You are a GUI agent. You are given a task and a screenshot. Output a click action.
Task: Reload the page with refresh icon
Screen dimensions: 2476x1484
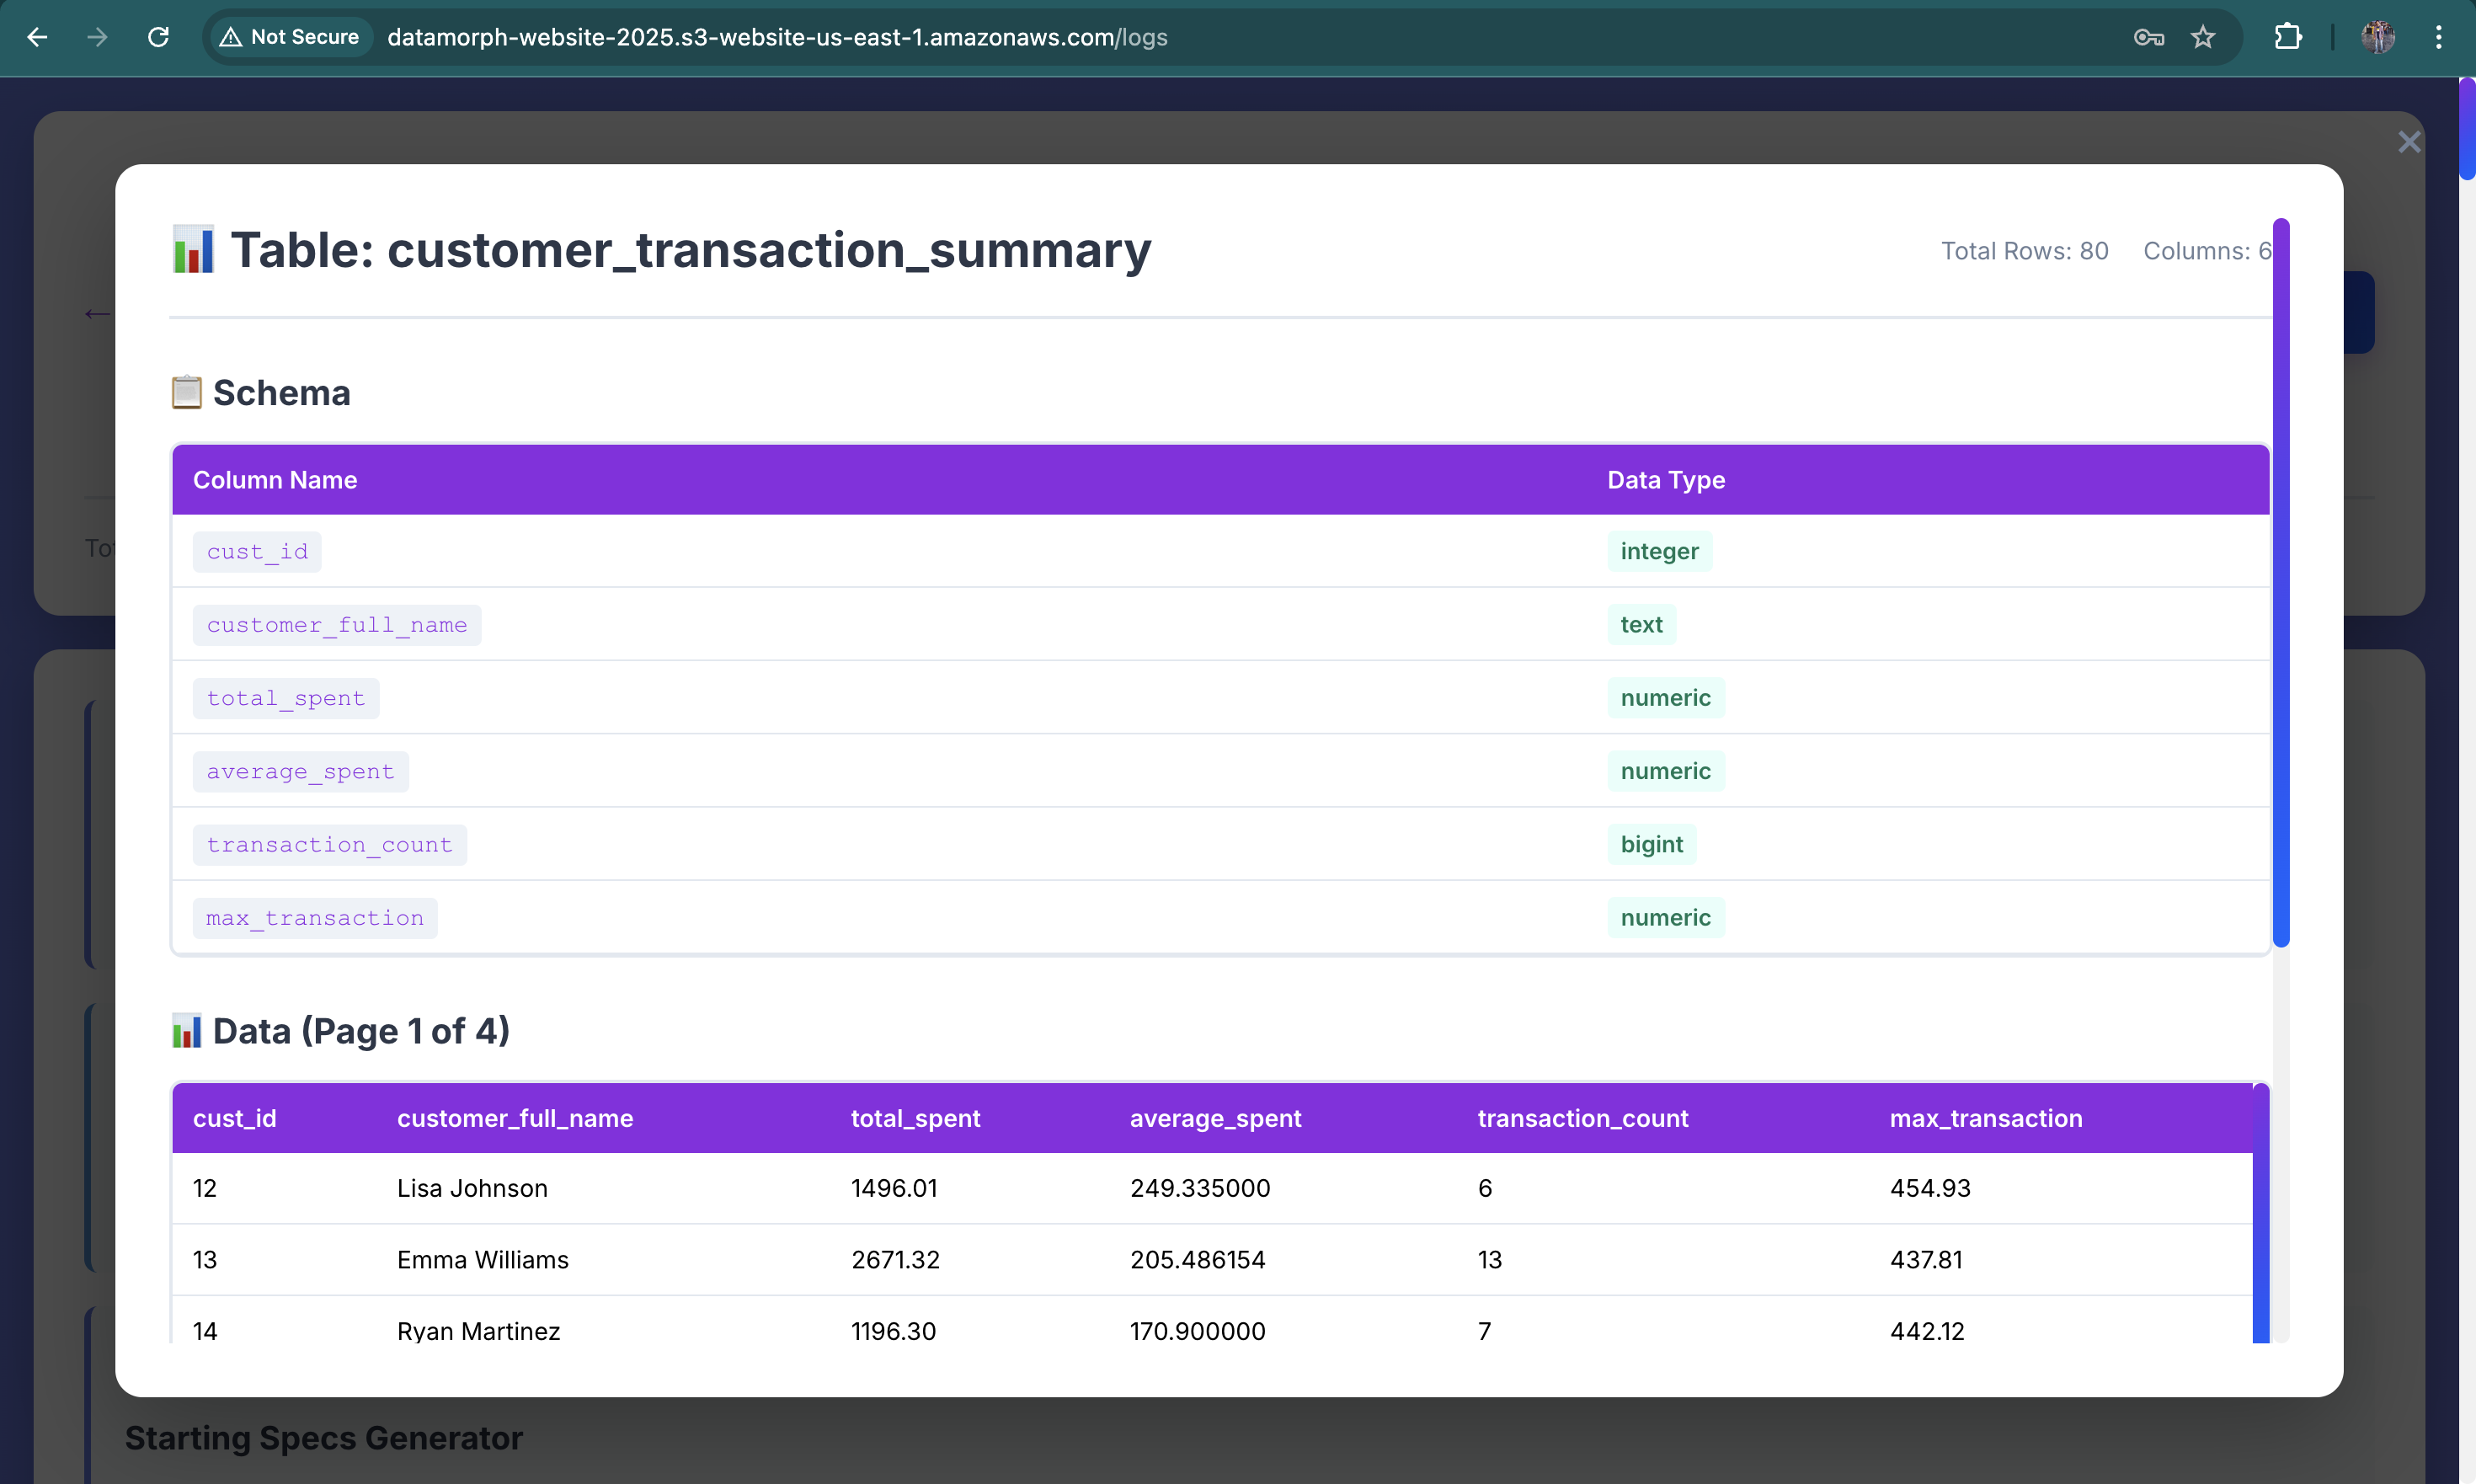tap(158, 37)
